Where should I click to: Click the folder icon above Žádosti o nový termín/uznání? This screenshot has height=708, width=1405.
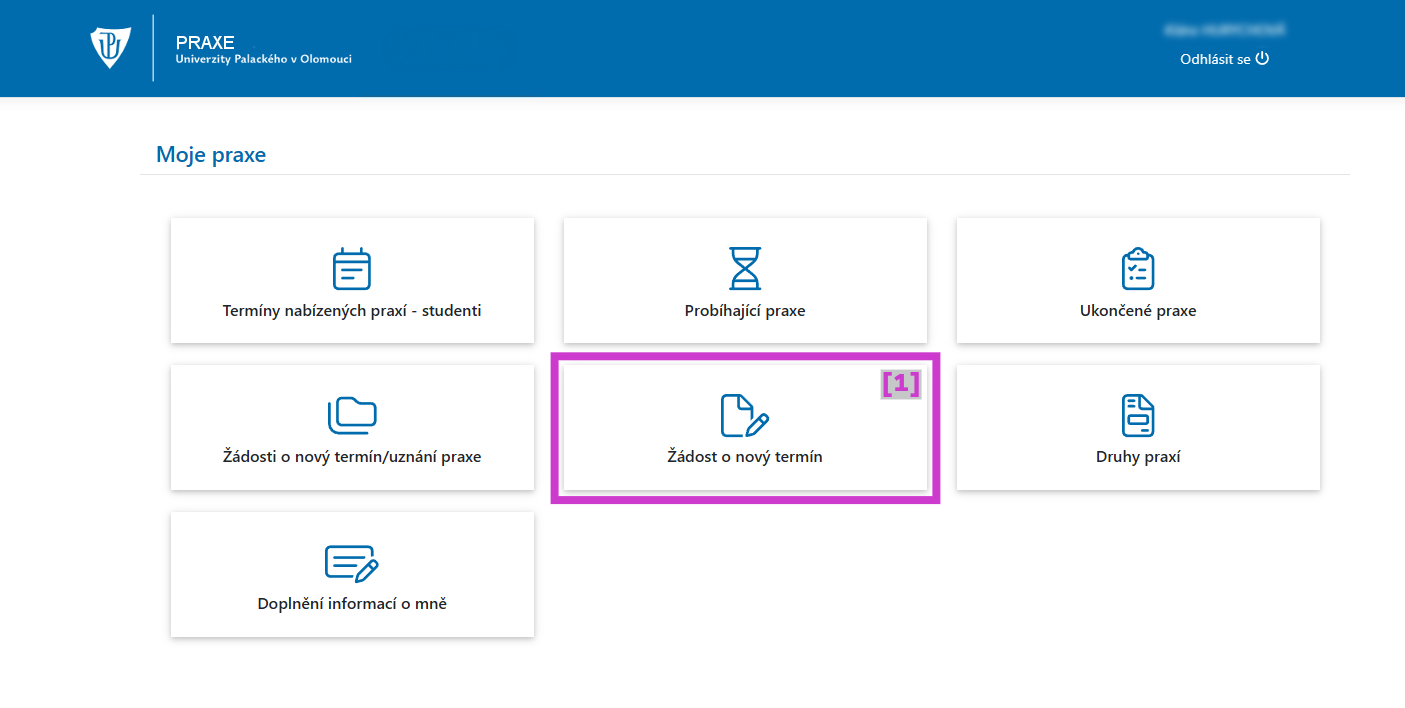(x=352, y=414)
